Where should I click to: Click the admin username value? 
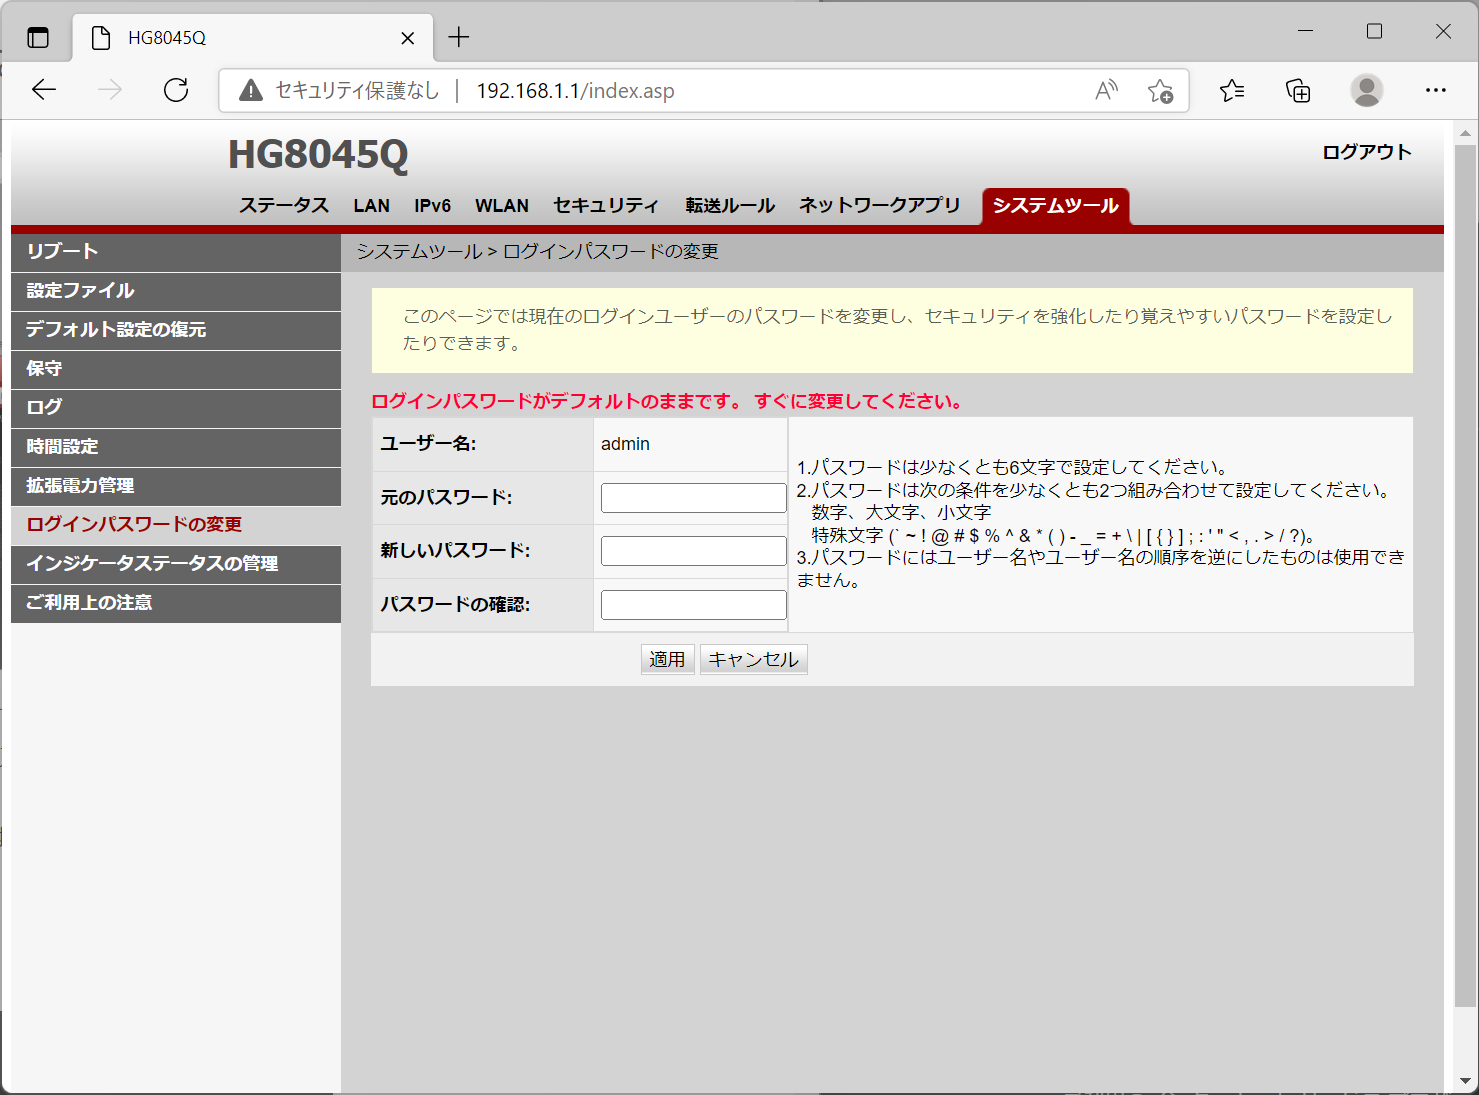pyautogui.click(x=625, y=444)
